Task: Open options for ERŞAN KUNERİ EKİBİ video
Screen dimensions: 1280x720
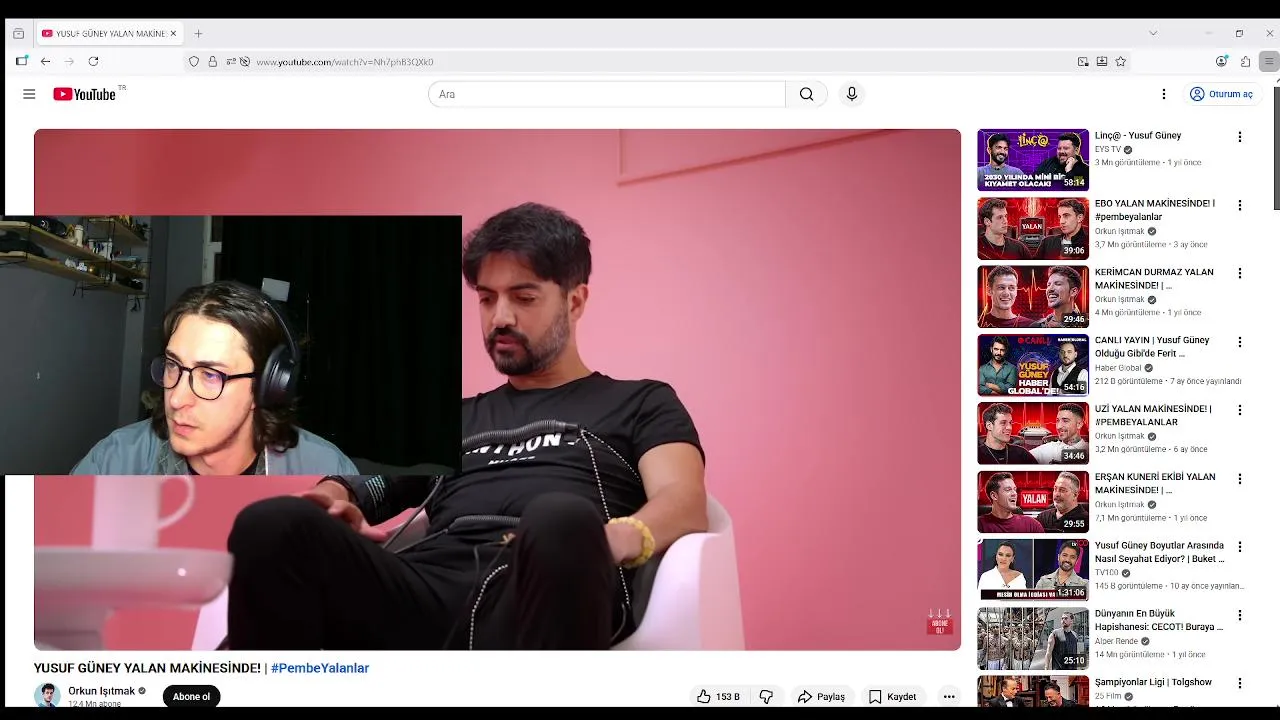Action: pyautogui.click(x=1240, y=479)
